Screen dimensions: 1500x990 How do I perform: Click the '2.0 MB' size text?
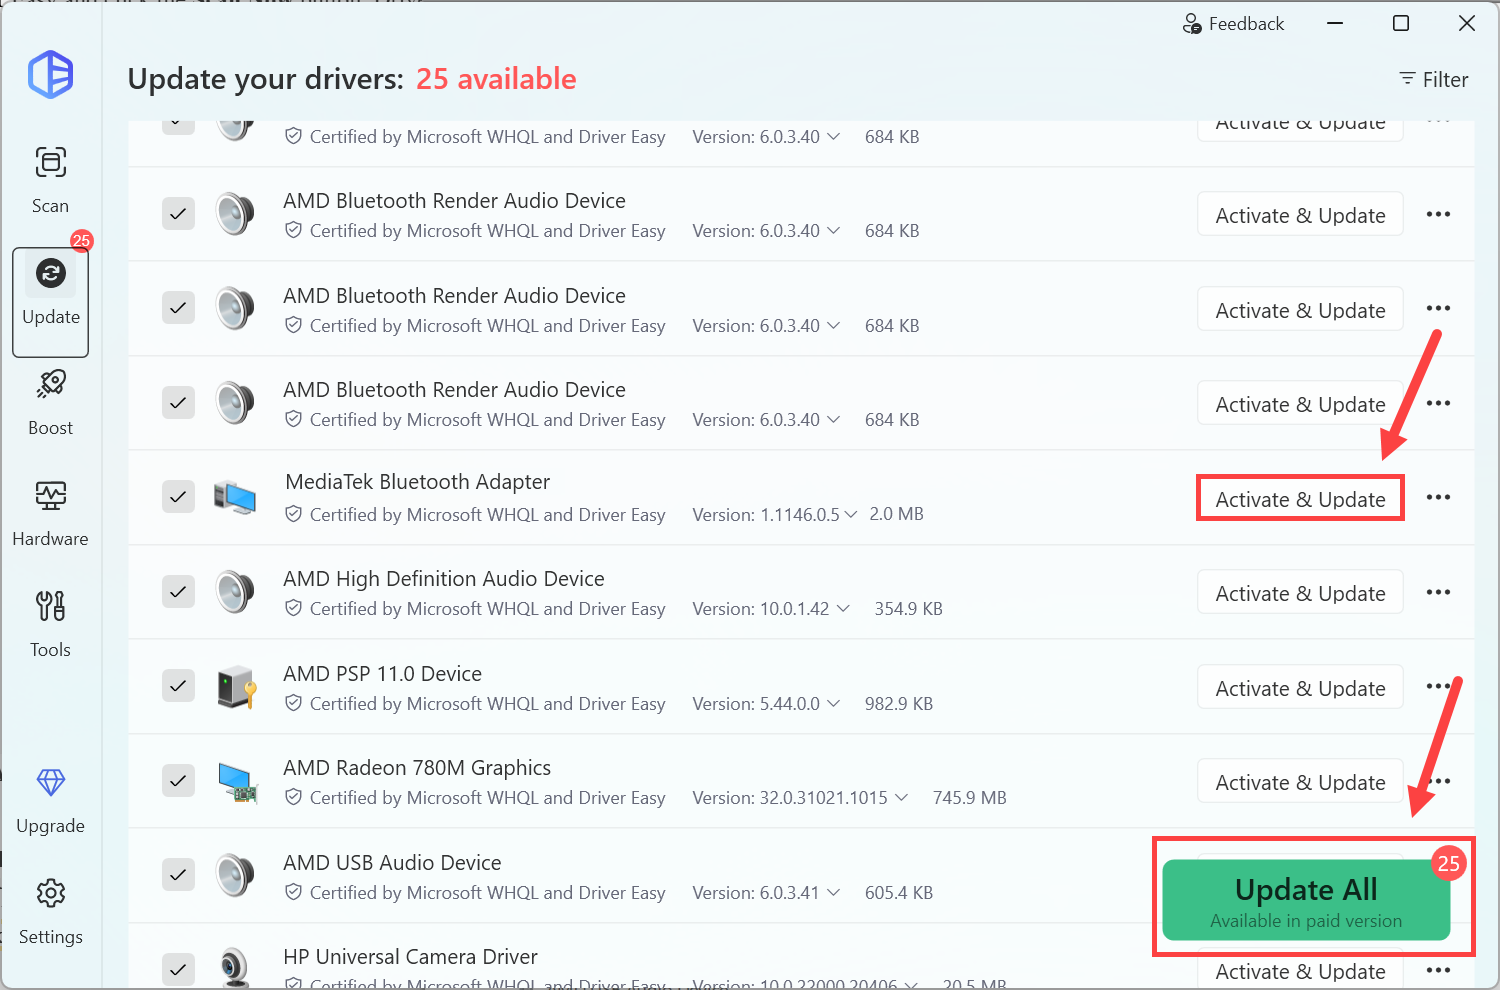click(x=896, y=514)
